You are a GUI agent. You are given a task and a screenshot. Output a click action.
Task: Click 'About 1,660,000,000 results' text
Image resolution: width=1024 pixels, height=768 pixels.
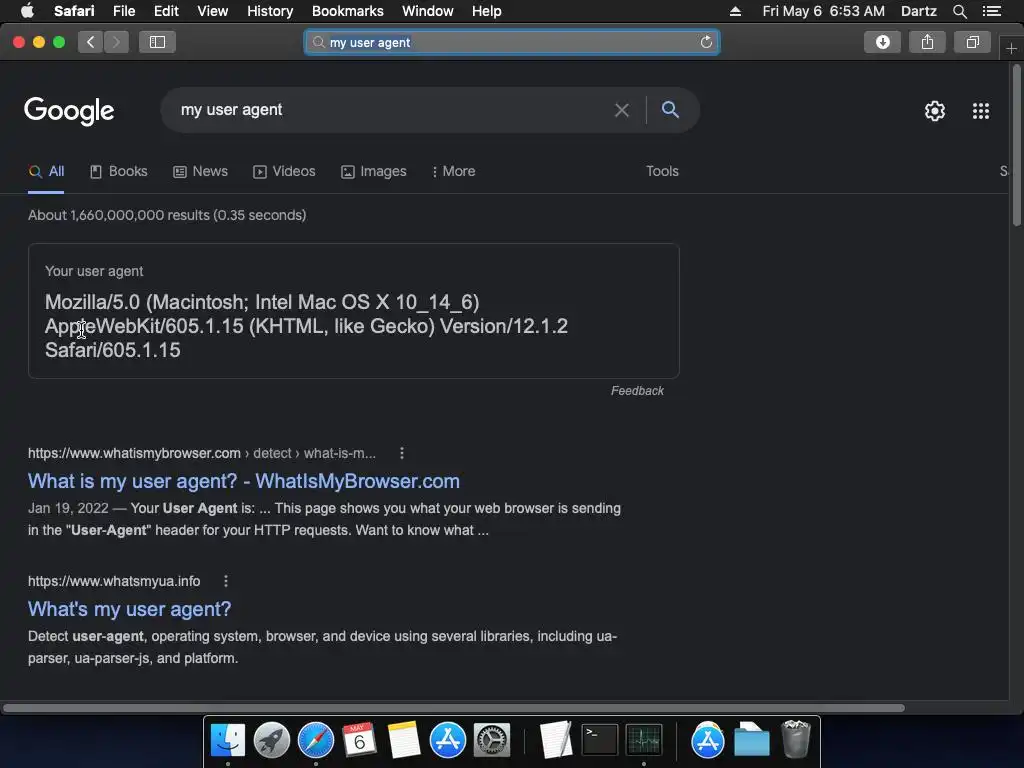point(167,216)
